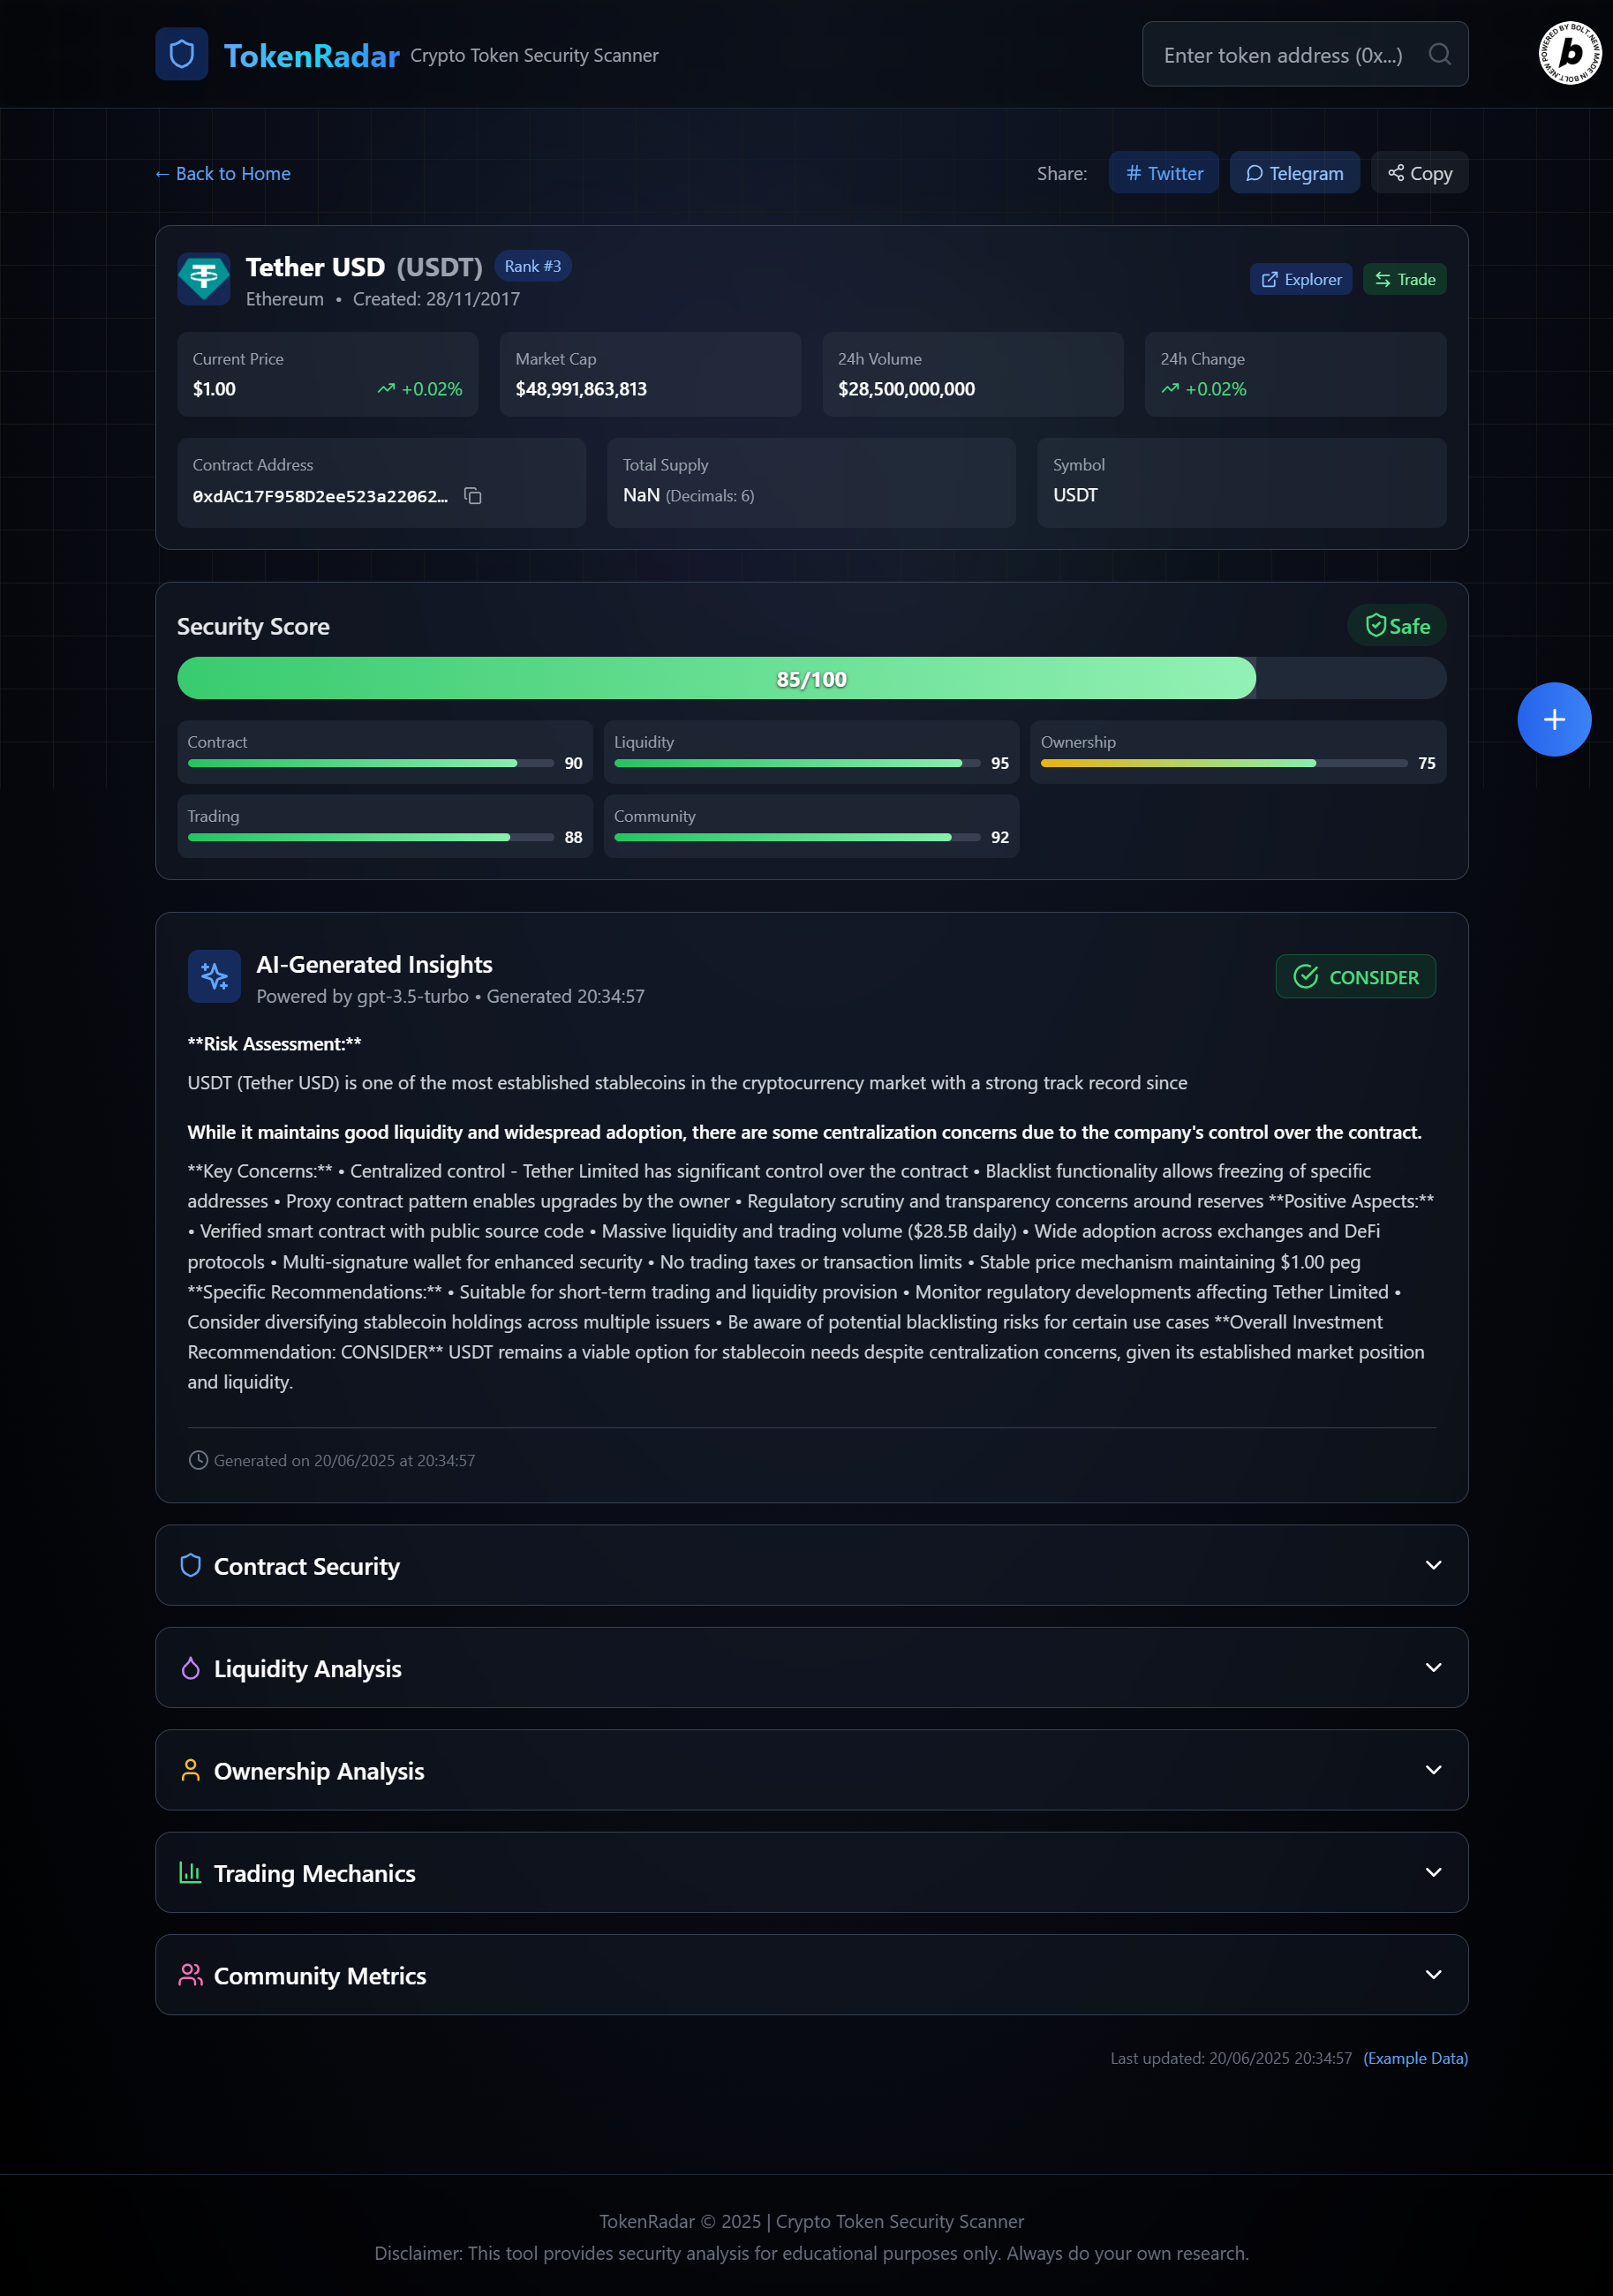The height and width of the screenshot is (2296, 1613).
Task: Click the Example Data link
Action: point(1415,2059)
